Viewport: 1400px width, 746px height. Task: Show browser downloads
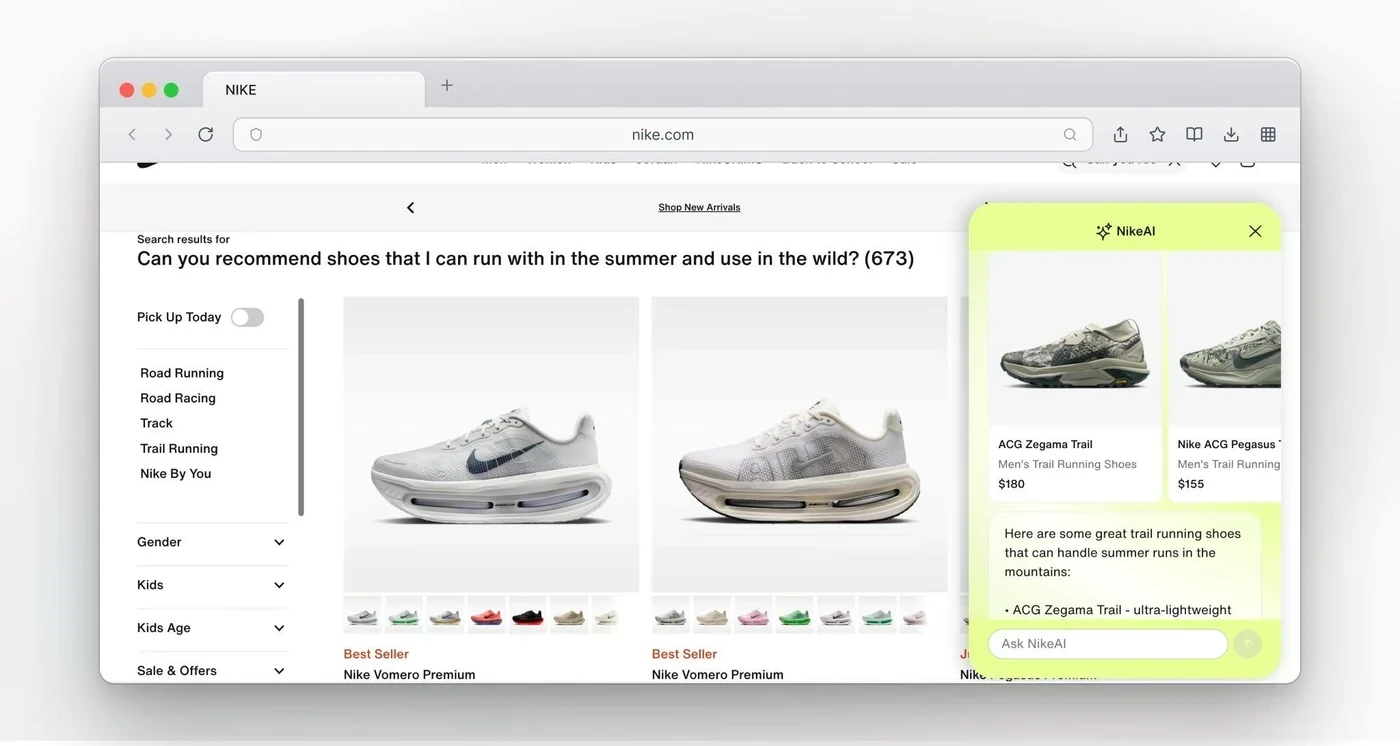click(x=1231, y=134)
